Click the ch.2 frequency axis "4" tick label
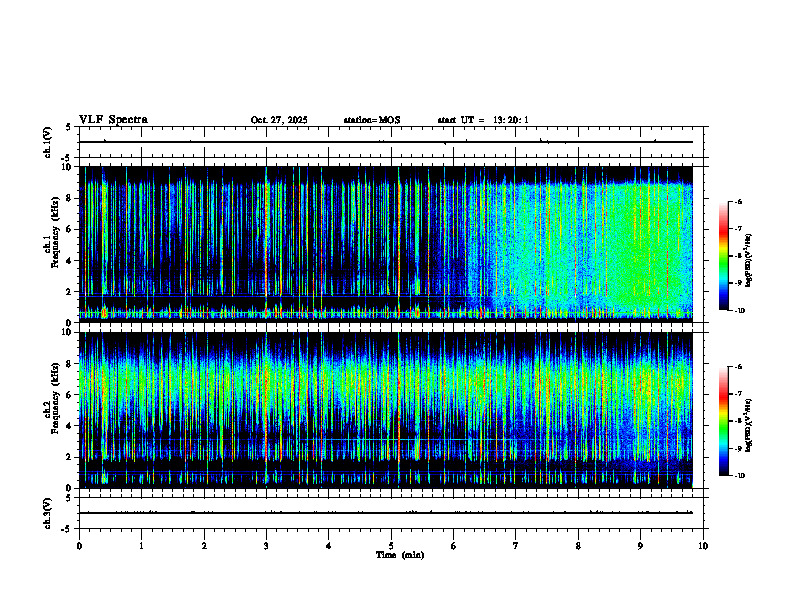The image size is (792, 612). tap(71, 426)
